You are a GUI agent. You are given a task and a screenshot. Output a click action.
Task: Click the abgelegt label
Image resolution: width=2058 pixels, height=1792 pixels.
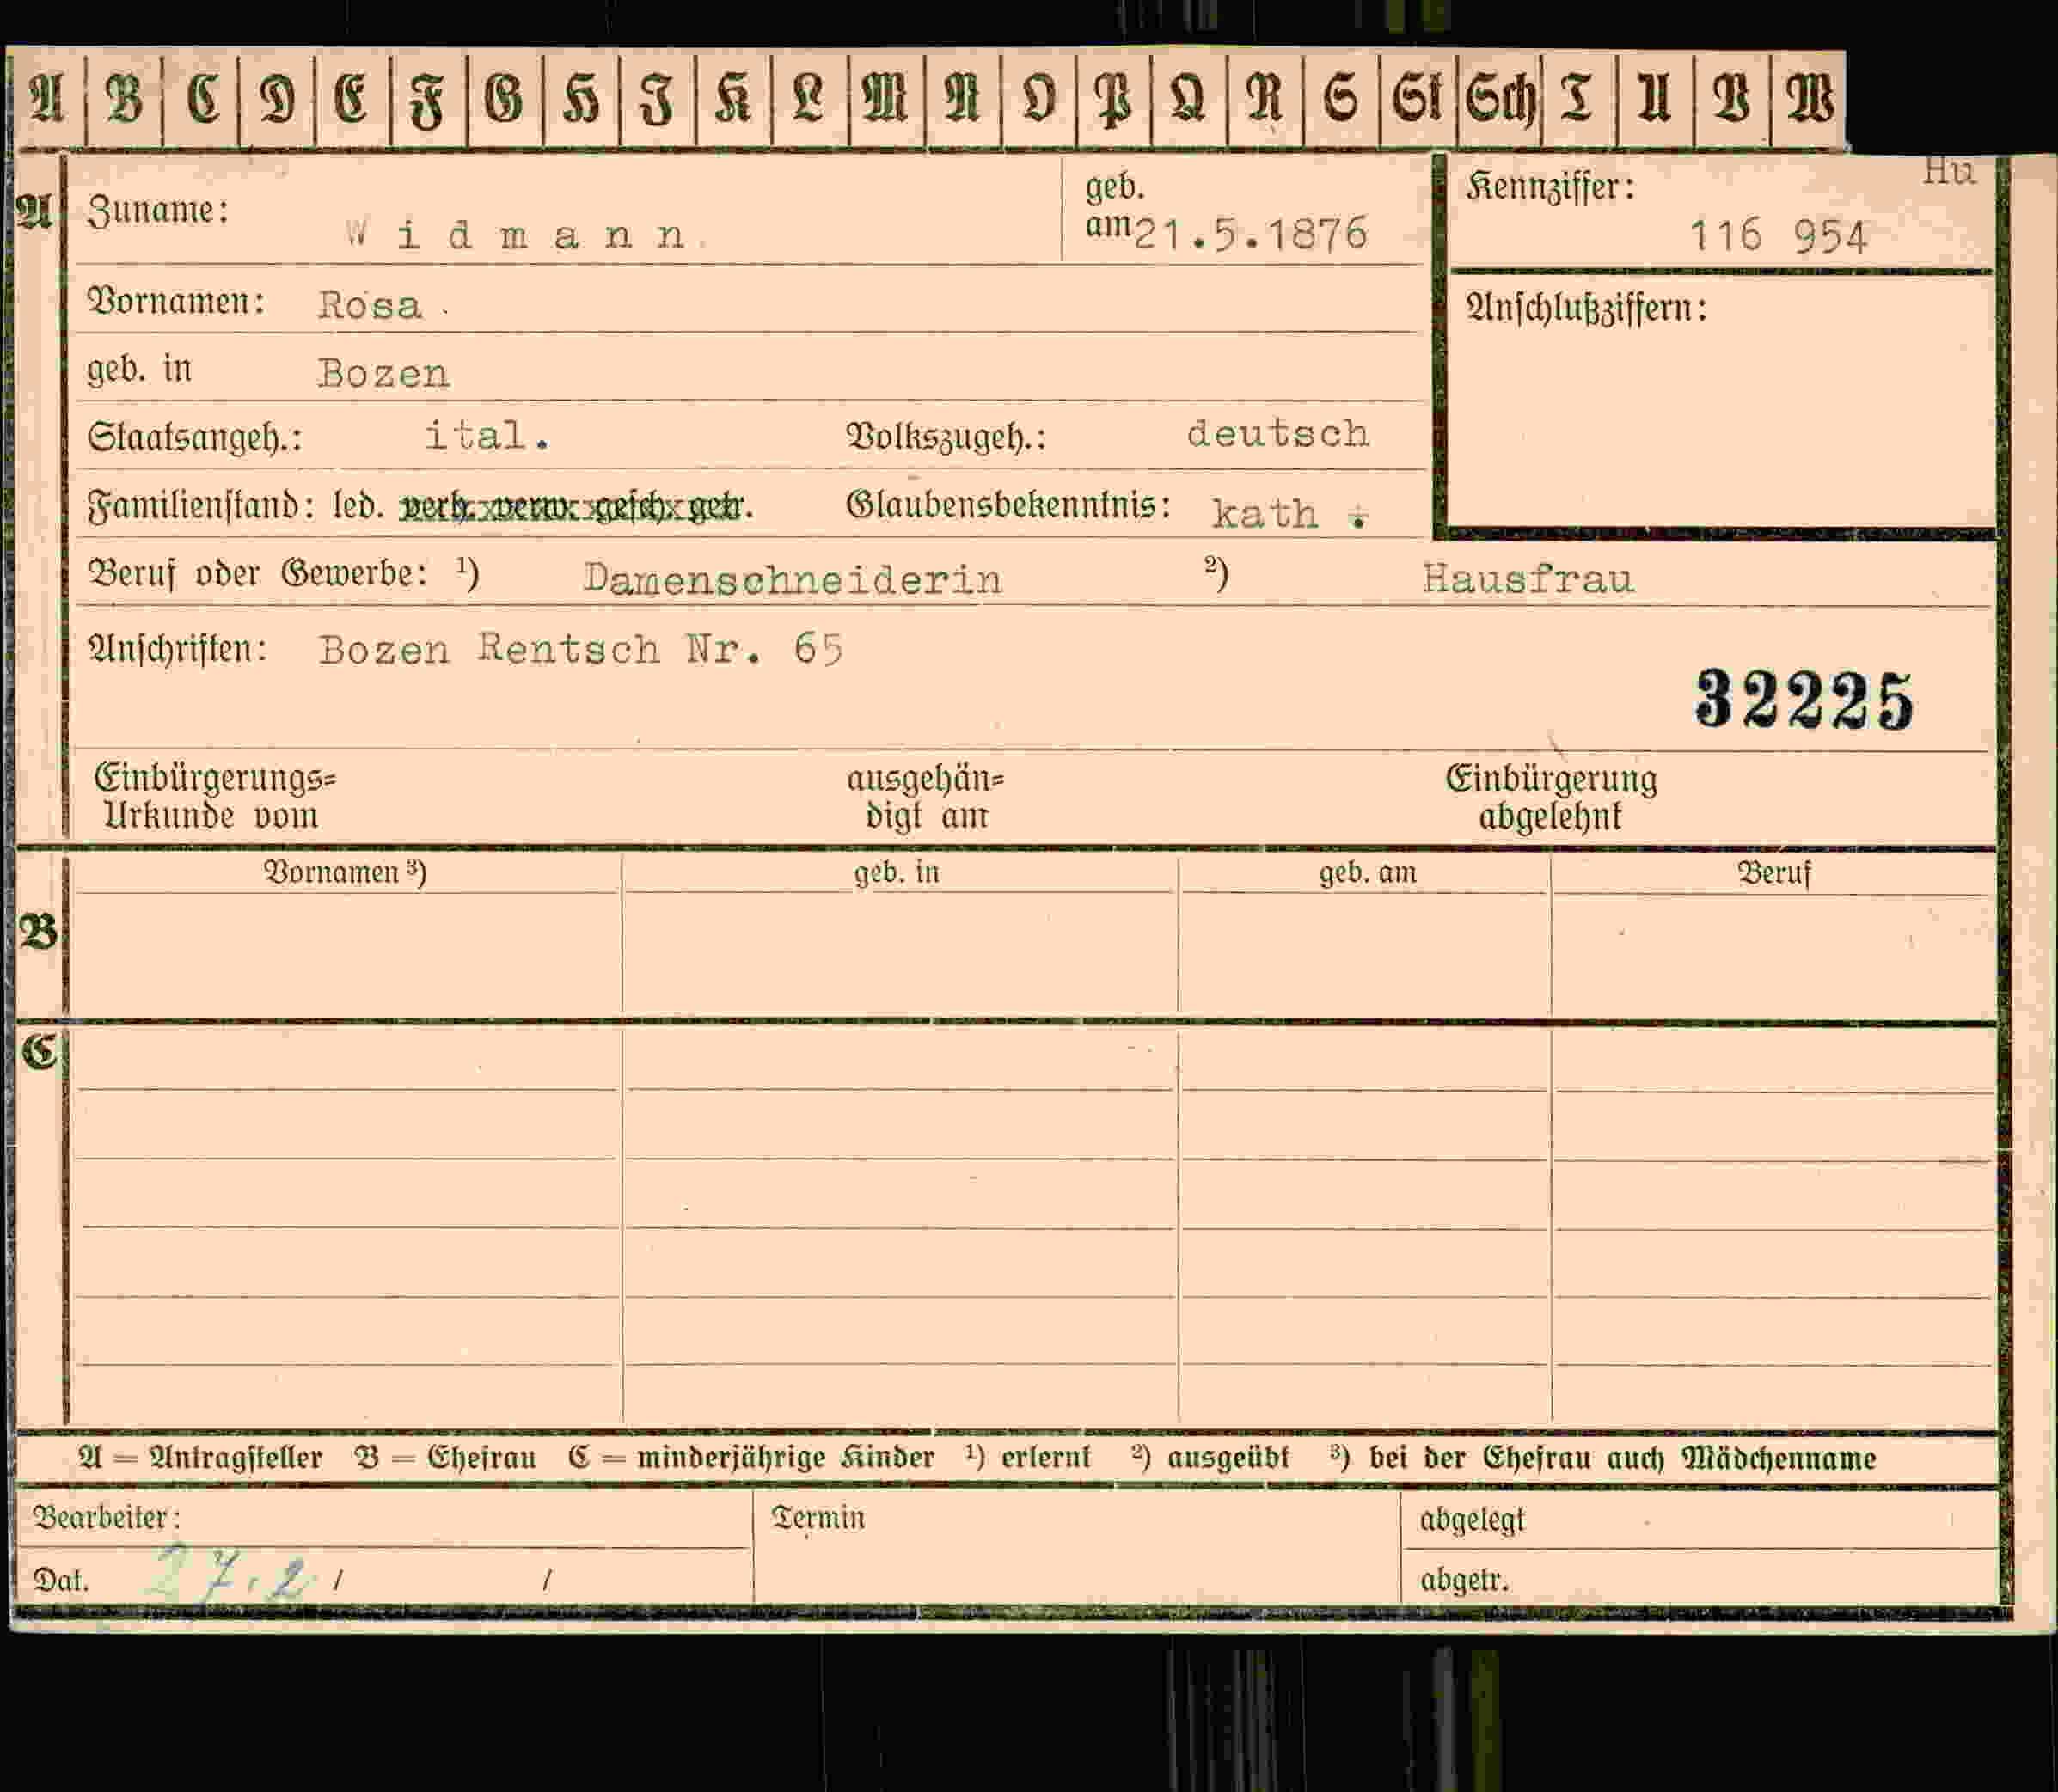point(1472,1520)
